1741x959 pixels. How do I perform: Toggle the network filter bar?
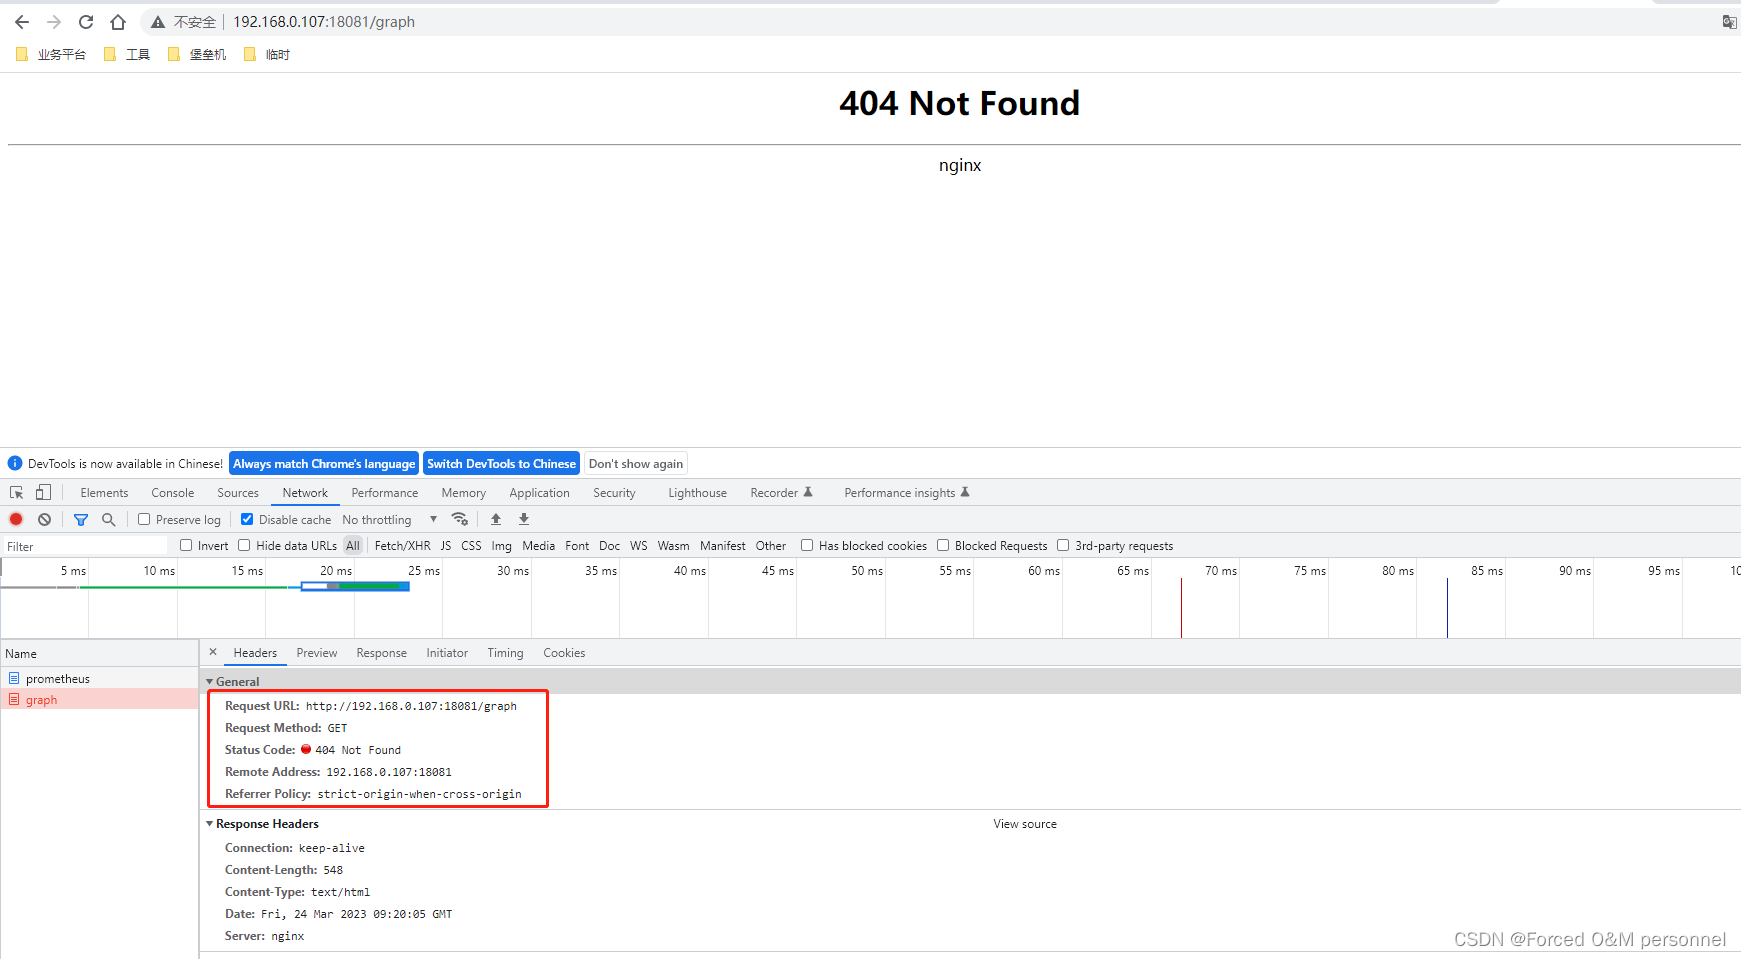coord(81,519)
